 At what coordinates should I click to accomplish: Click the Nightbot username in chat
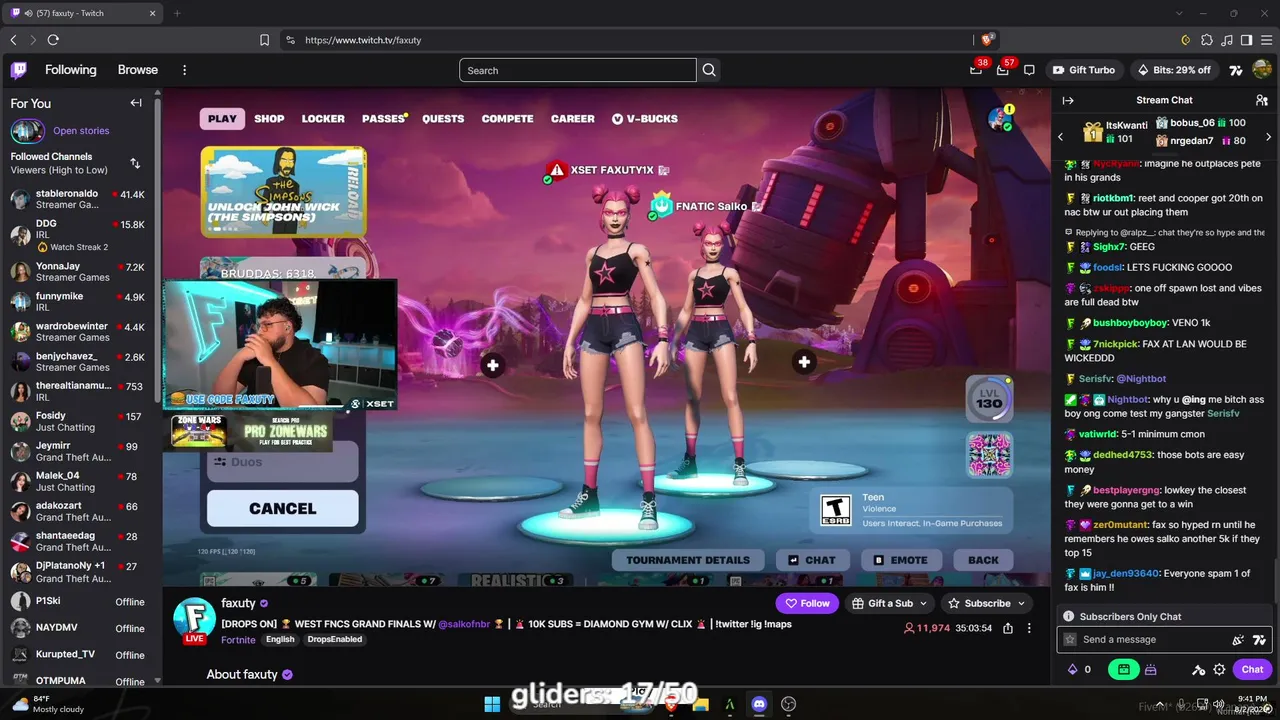coord(1129,400)
